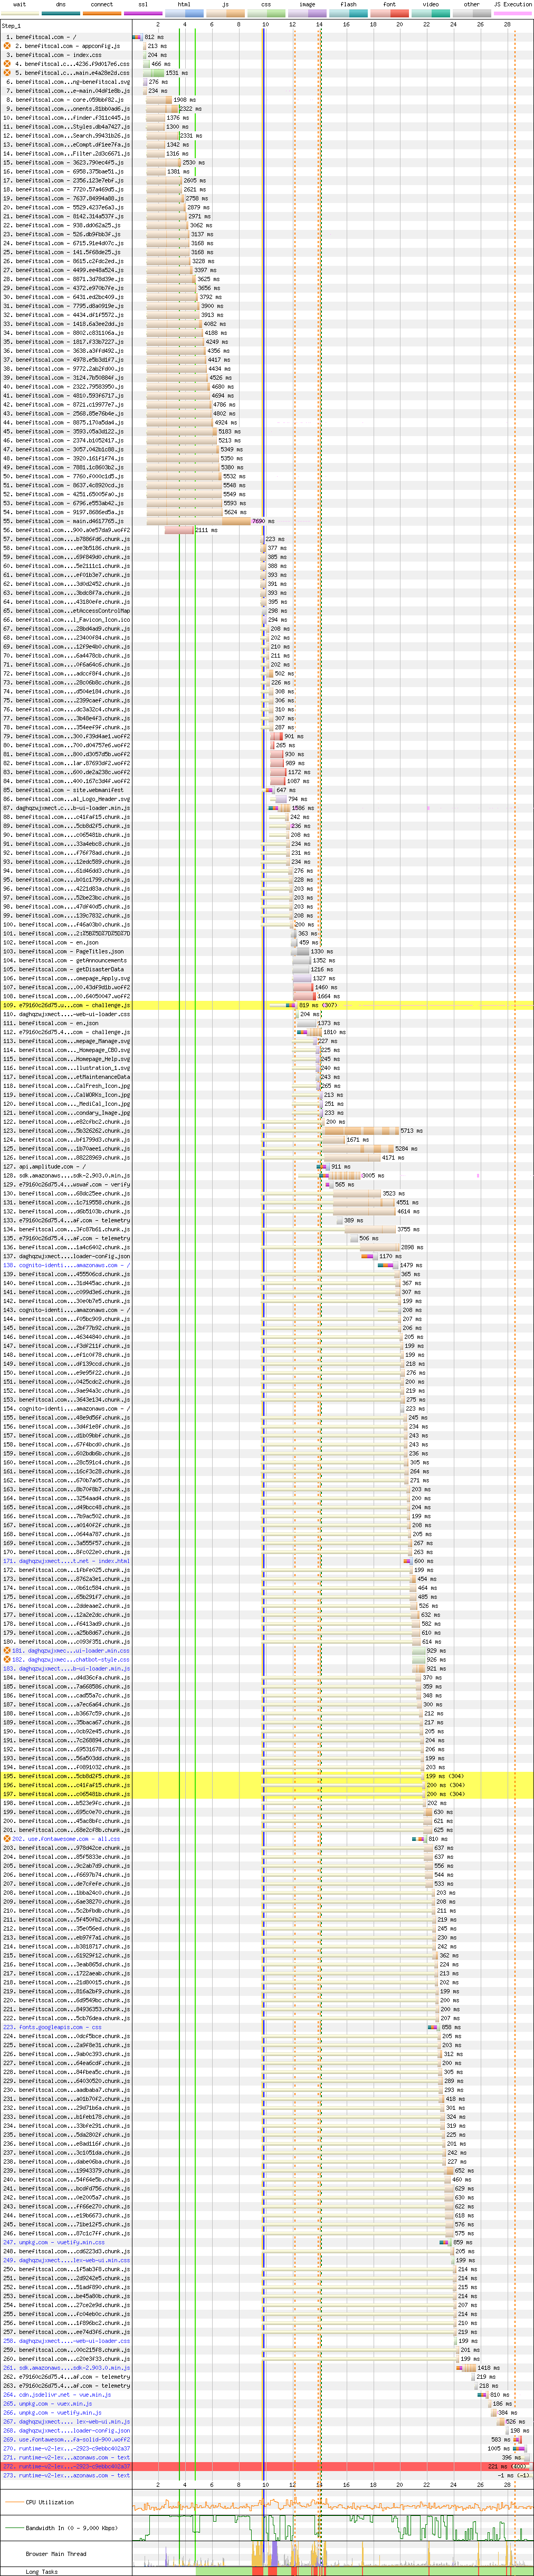Click the blocking icon on request 4 css

[7, 64]
